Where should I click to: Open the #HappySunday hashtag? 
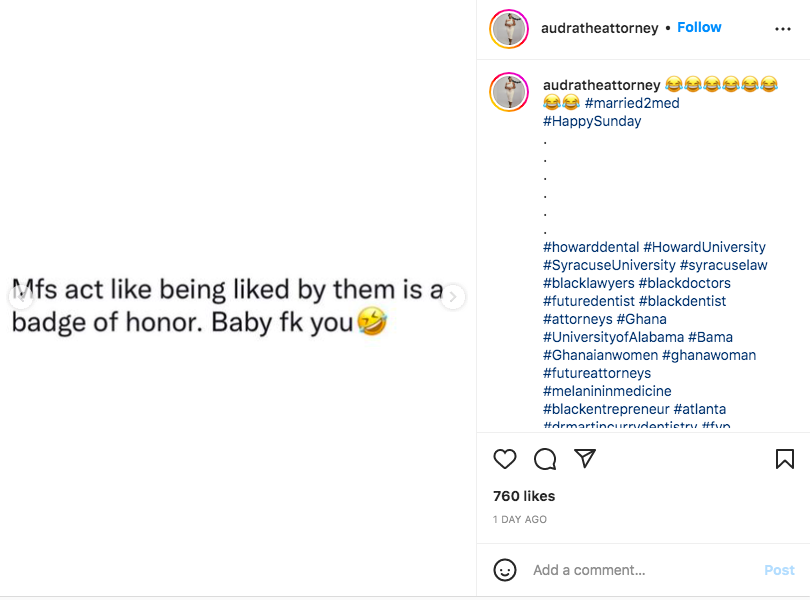coord(592,121)
